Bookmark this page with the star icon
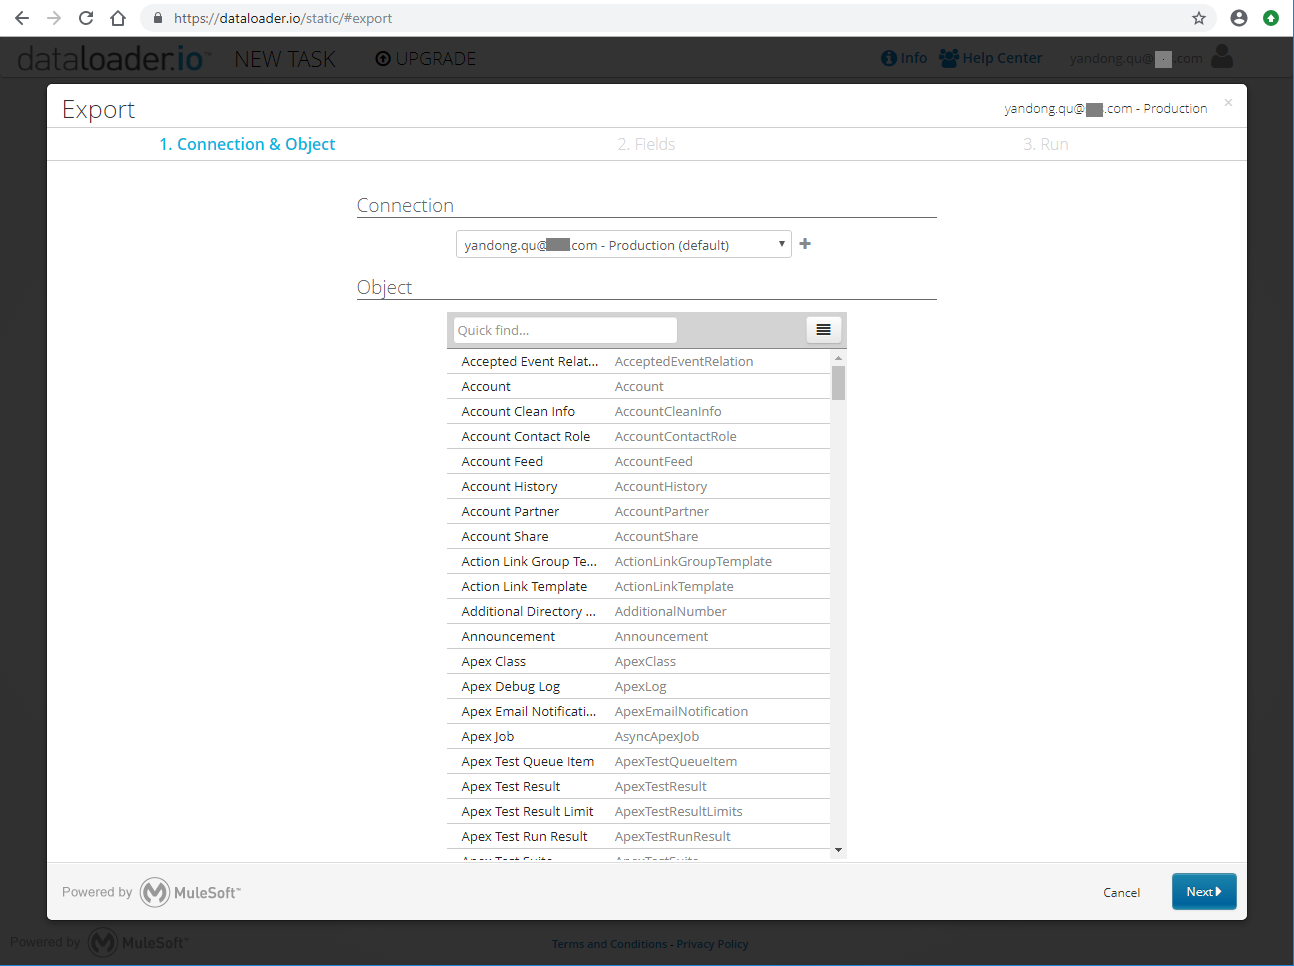The image size is (1294, 966). pos(1199,18)
